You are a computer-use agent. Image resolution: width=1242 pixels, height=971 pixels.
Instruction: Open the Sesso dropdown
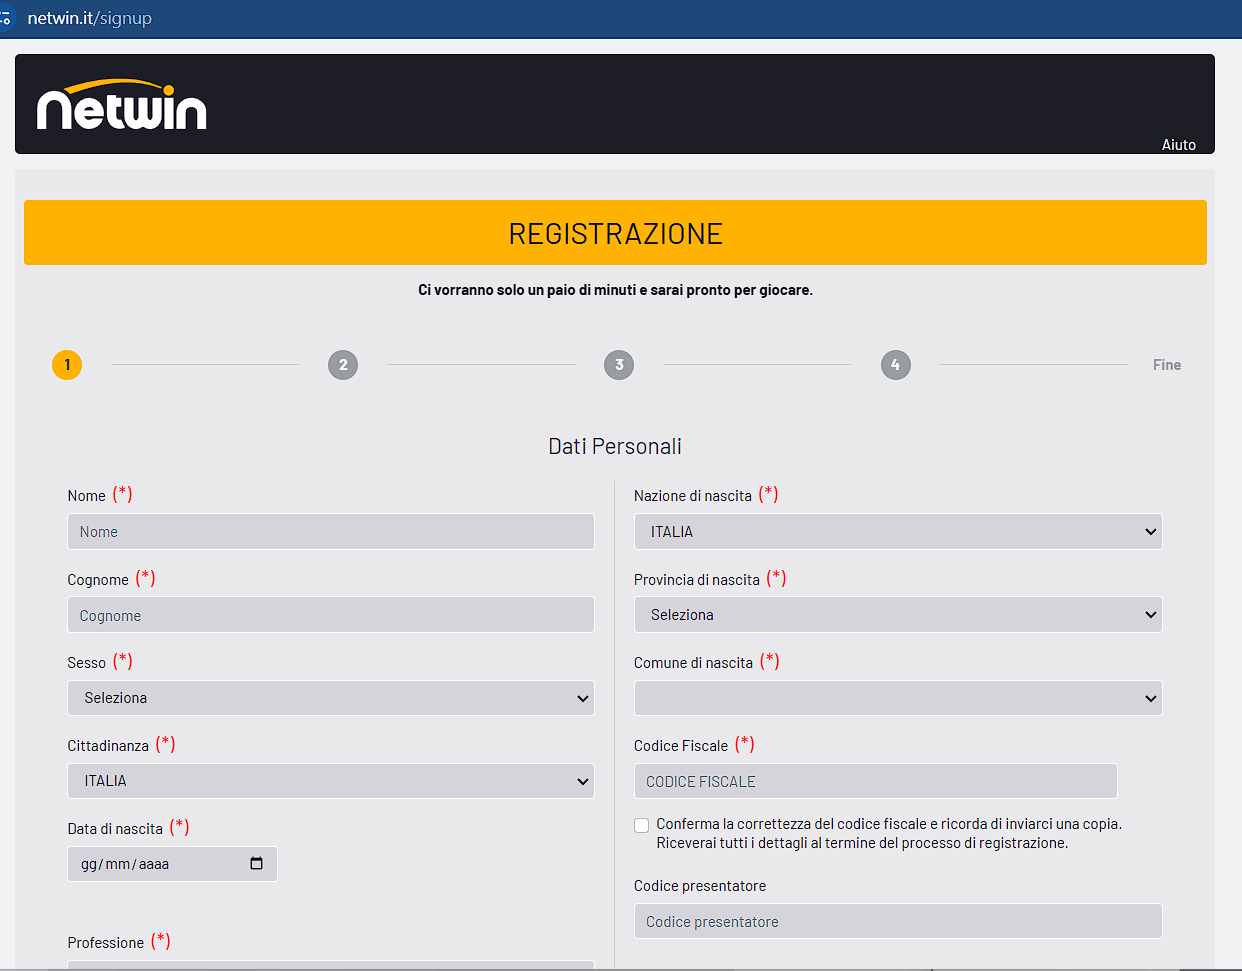(x=331, y=698)
